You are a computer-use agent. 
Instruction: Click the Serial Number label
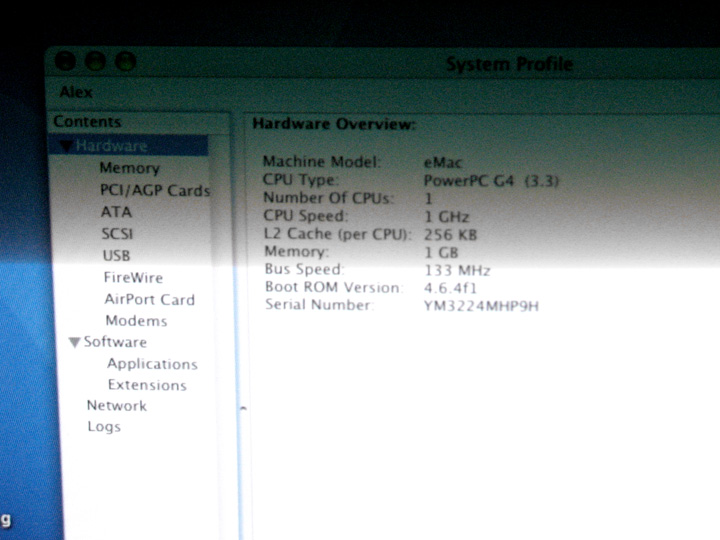pos(319,305)
